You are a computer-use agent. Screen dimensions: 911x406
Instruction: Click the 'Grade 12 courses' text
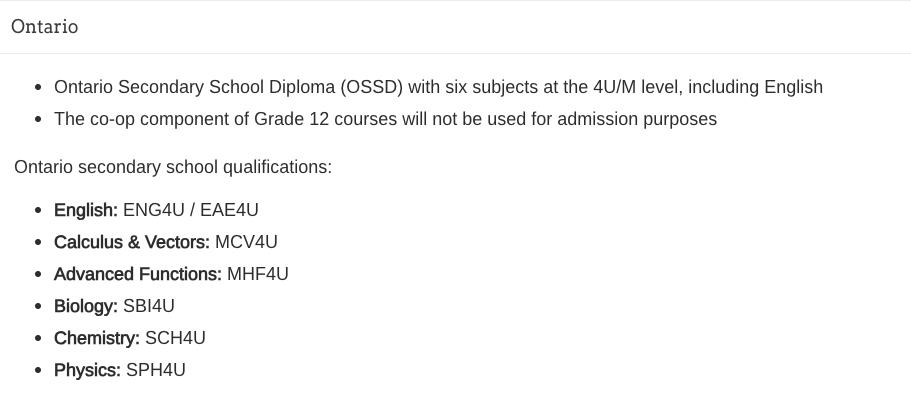pyautogui.click(x=309, y=119)
